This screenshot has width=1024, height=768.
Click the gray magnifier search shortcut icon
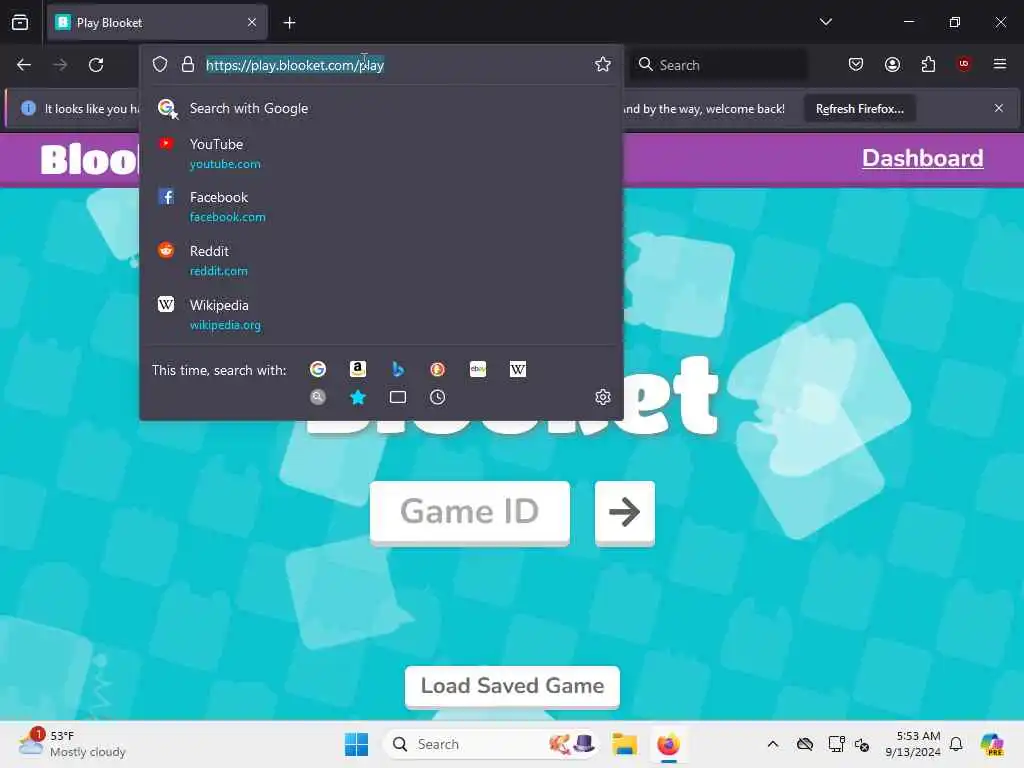pyautogui.click(x=318, y=397)
